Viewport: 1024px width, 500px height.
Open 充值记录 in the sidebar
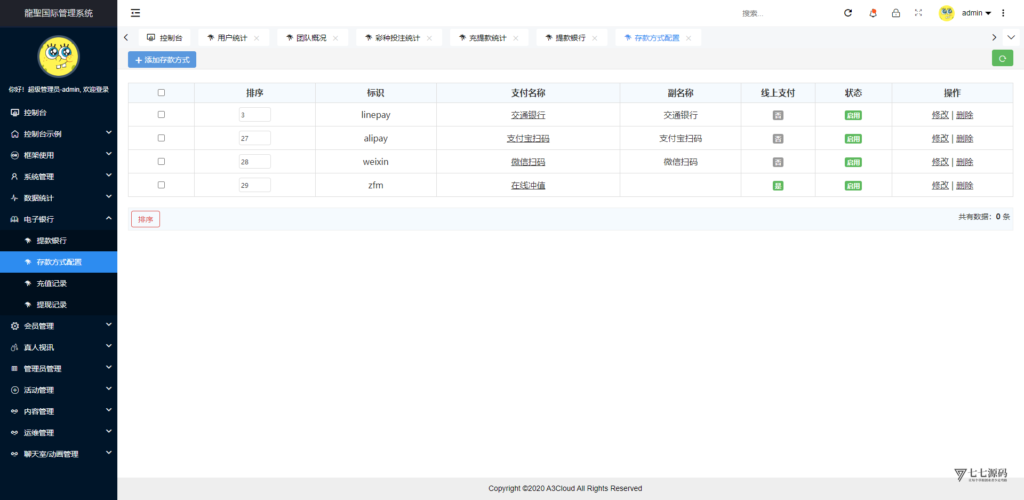(52, 283)
